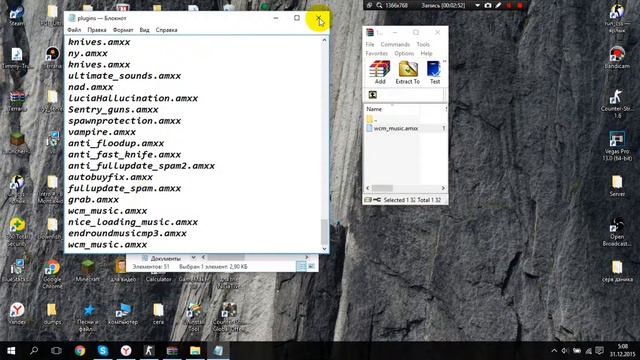Image resolution: width=640 pixels, height=360 pixels.
Task: Select the Counter-Strike 1.6 desktop shortcut
Action: coord(617,104)
